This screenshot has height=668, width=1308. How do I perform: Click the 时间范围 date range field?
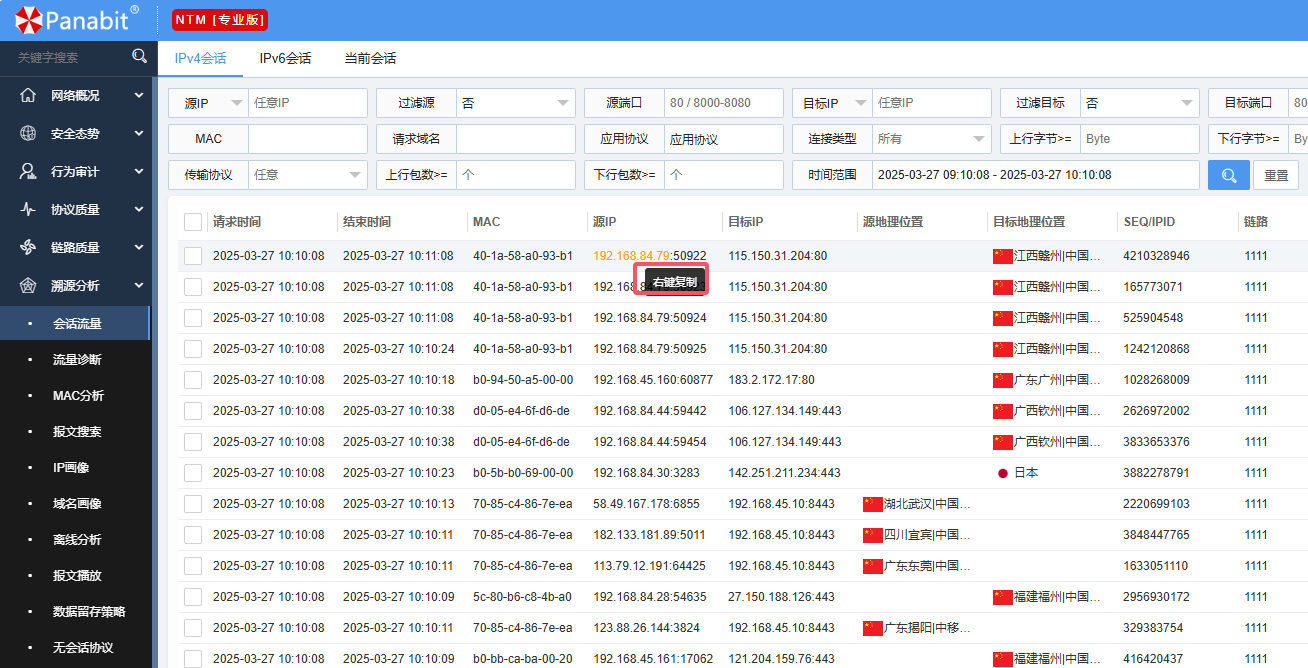[1035, 175]
